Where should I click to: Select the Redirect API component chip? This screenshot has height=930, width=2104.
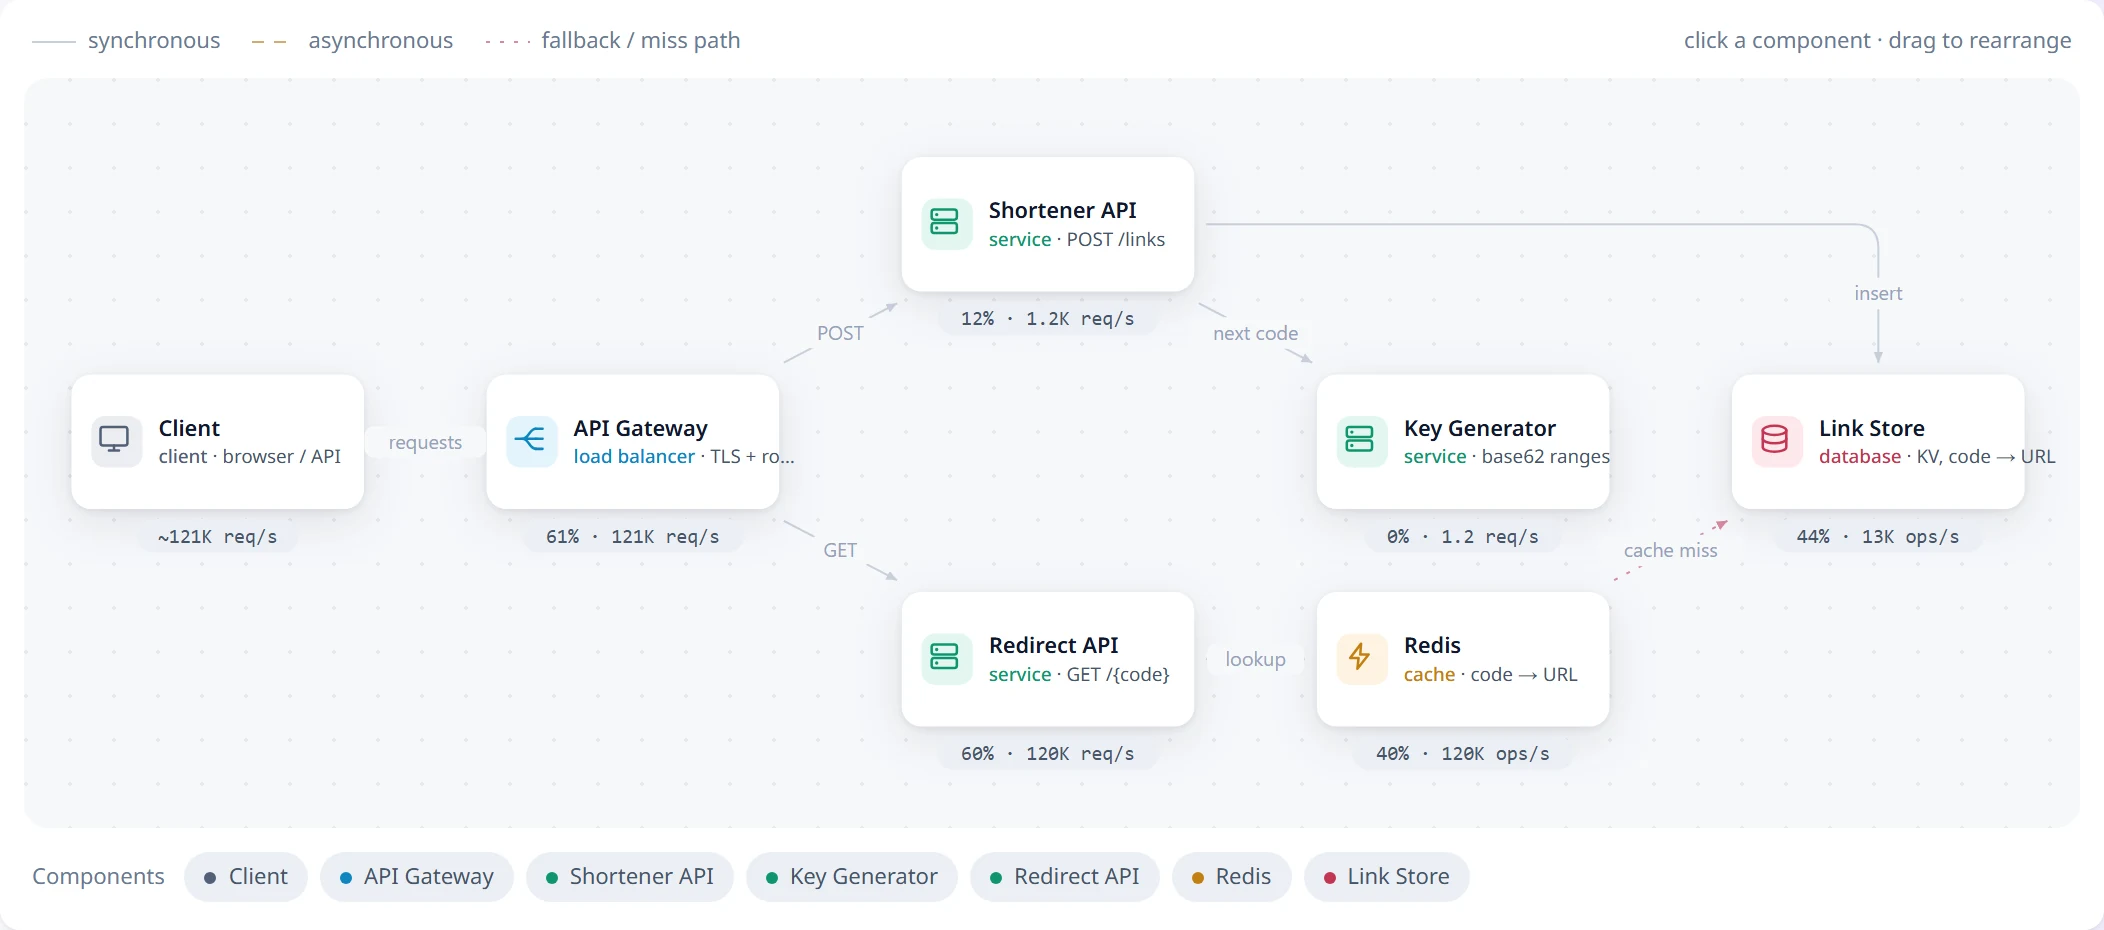click(1065, 877)
